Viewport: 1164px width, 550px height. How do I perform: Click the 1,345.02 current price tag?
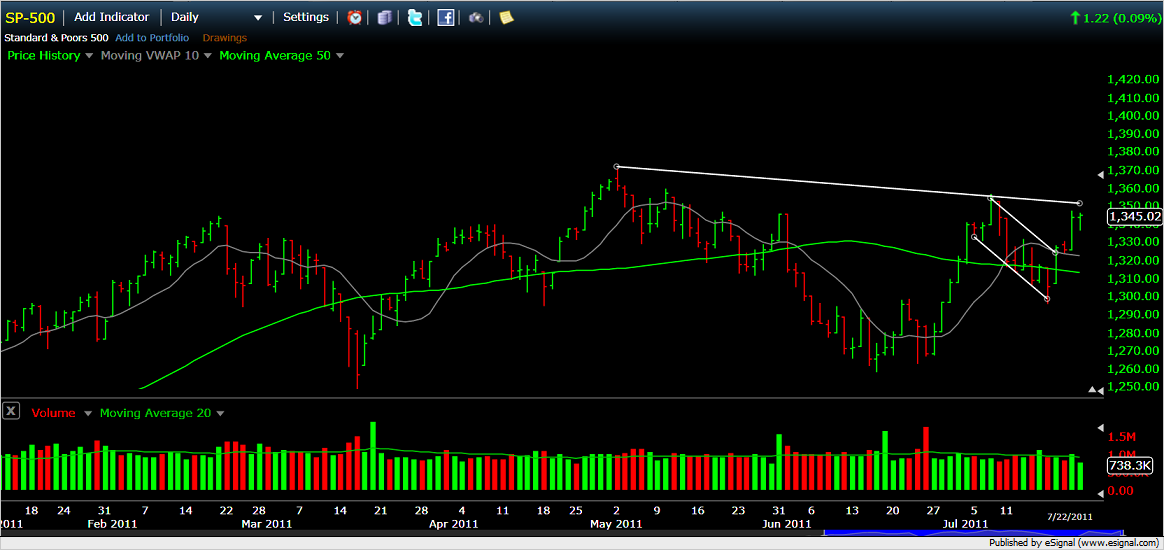tap(1133, 216)
